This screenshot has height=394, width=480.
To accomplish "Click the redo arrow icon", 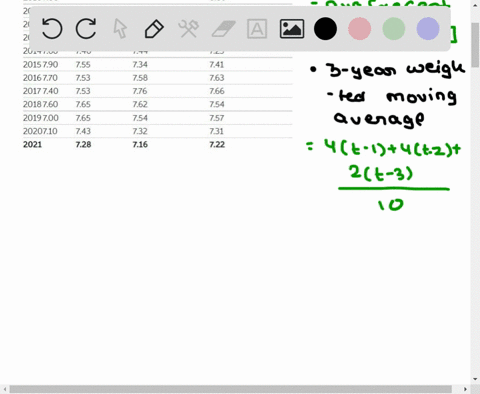I will tap(86, 29).
